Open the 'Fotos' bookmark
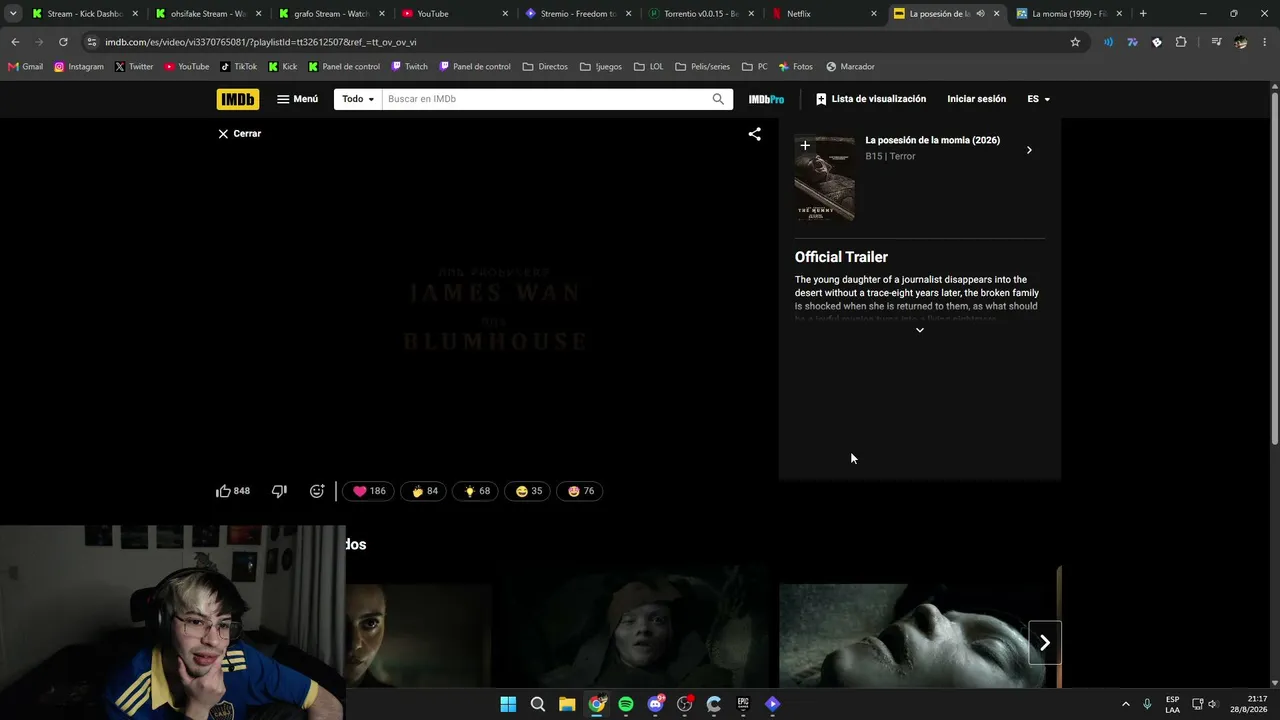The width and height of the screenshot is (1280, 720). coord(796,67)
